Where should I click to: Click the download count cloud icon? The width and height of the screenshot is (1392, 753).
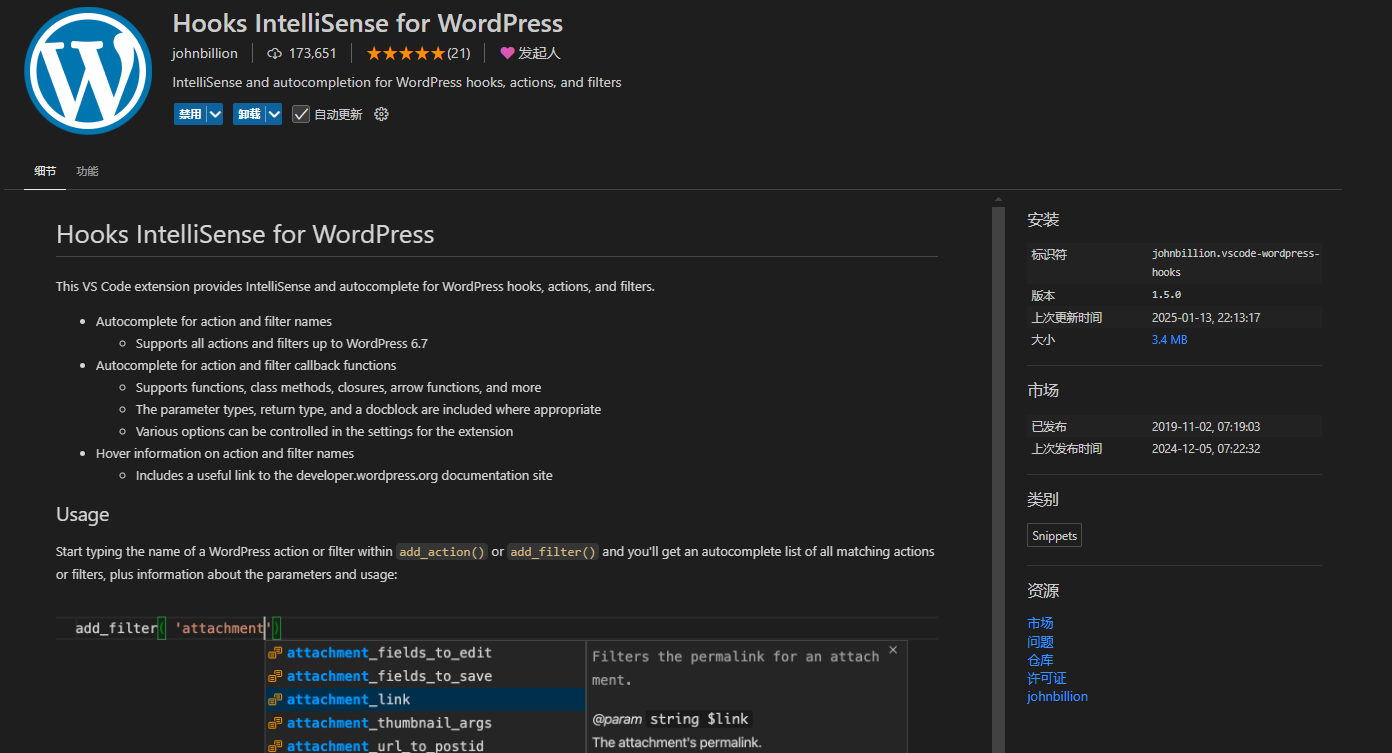point(275,53)
